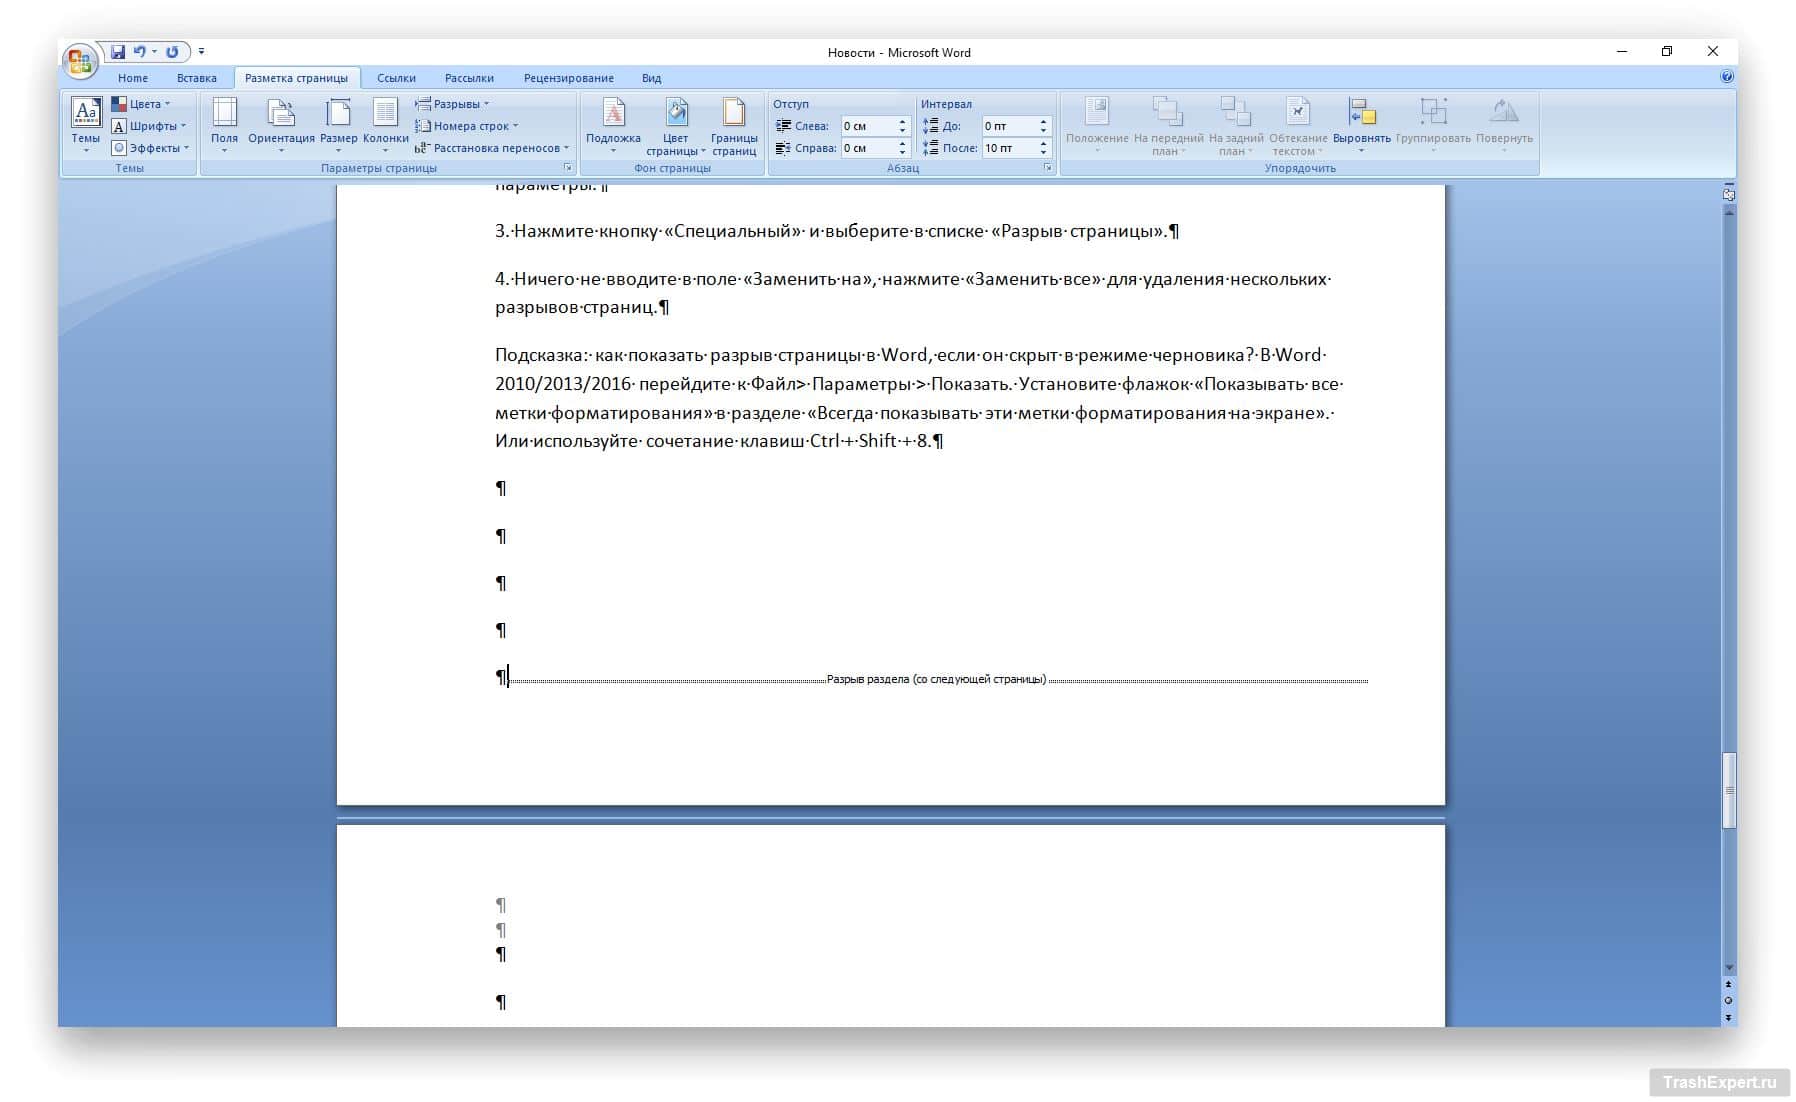The image size is (1796, 1102).
Task: Open the Цвета theme colors dropdown
Action: point(140,104)
